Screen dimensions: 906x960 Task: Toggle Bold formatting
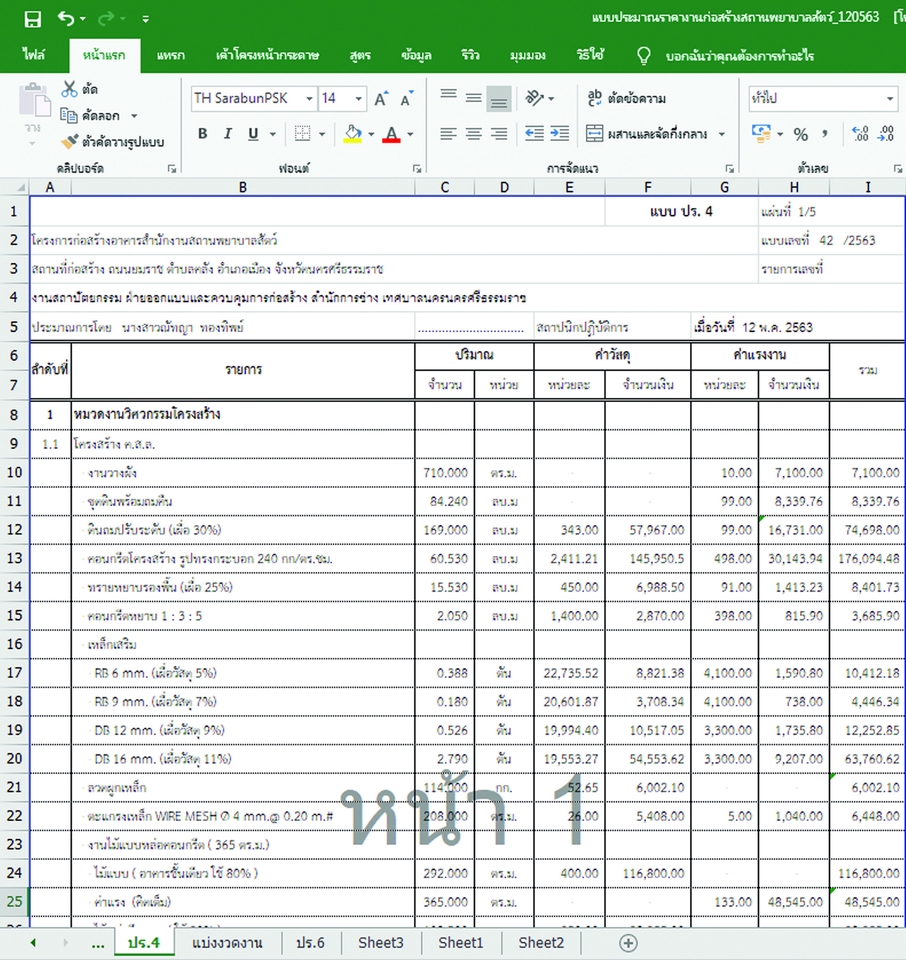202,133
